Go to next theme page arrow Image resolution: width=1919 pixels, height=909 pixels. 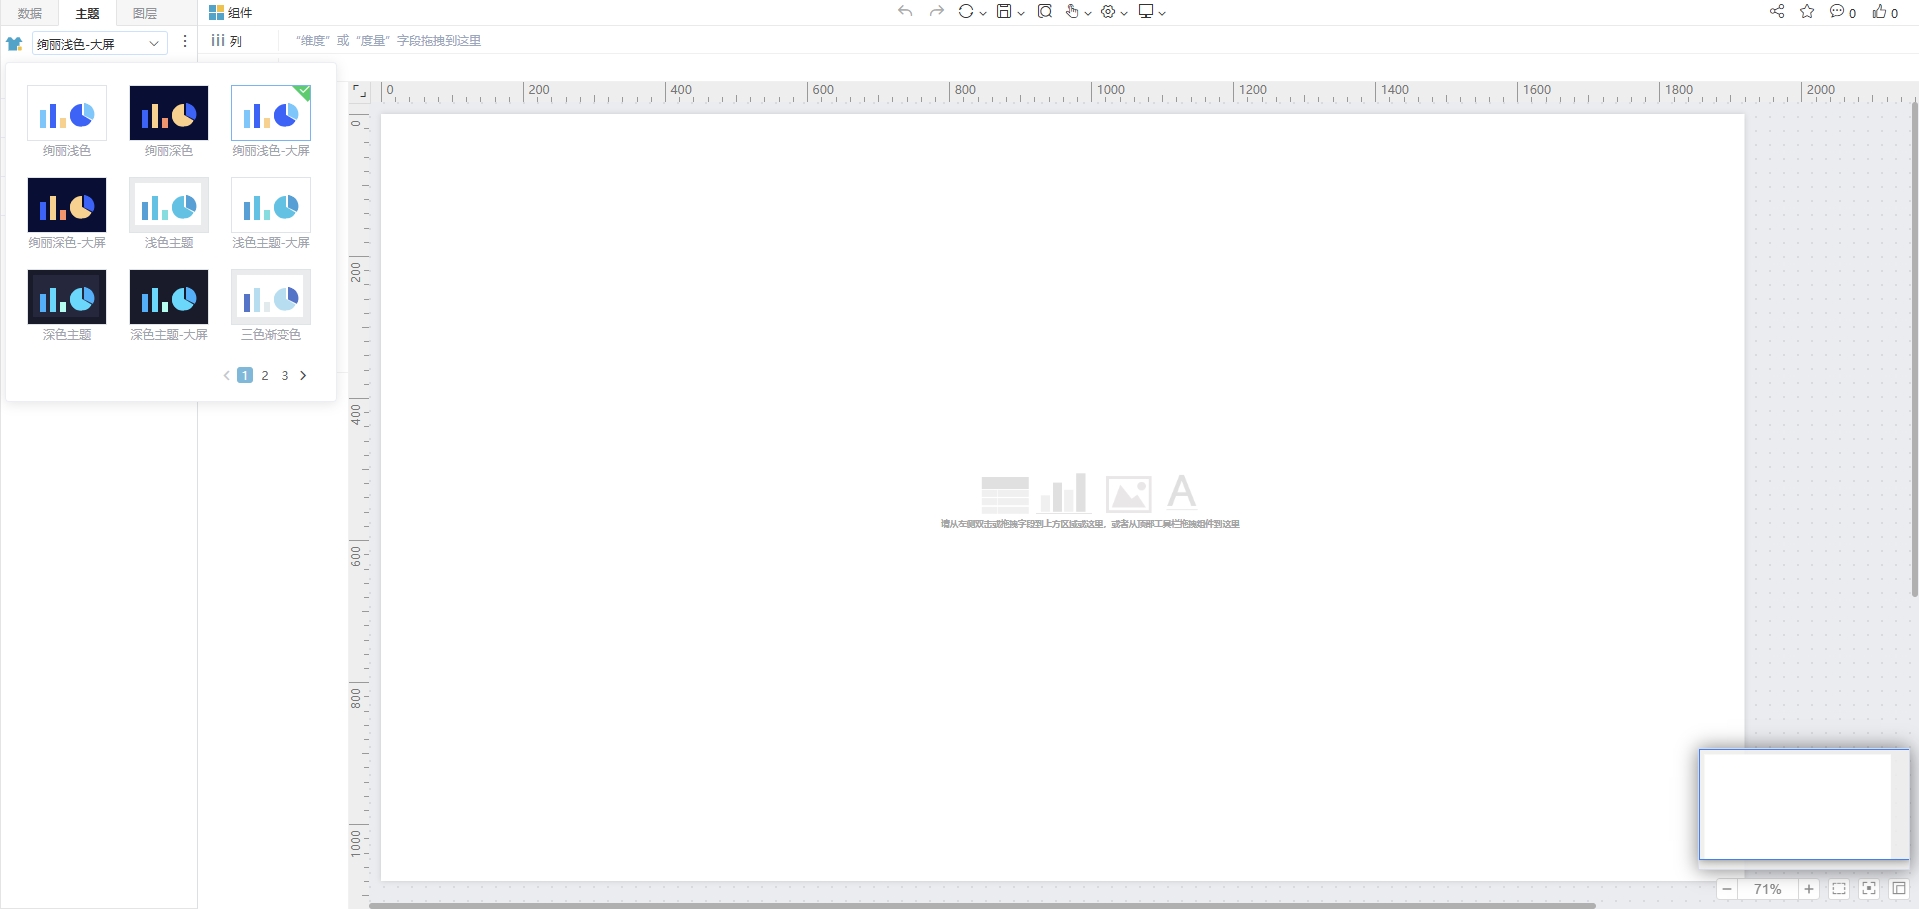pyautogui.click(x=303, y=376)
